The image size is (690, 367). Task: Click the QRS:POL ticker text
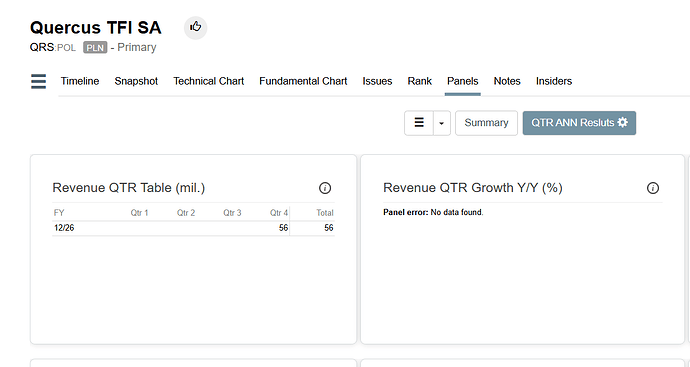(53, 48)
